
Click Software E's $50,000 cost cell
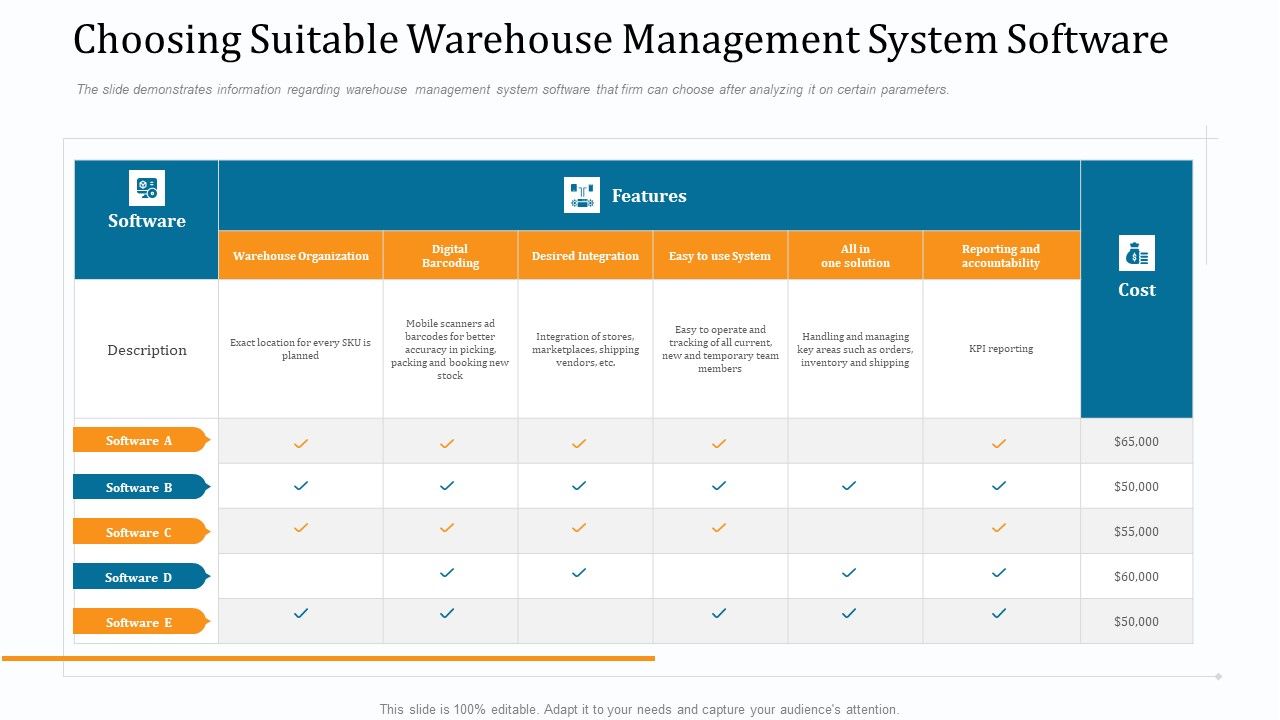click(1136, 621)
